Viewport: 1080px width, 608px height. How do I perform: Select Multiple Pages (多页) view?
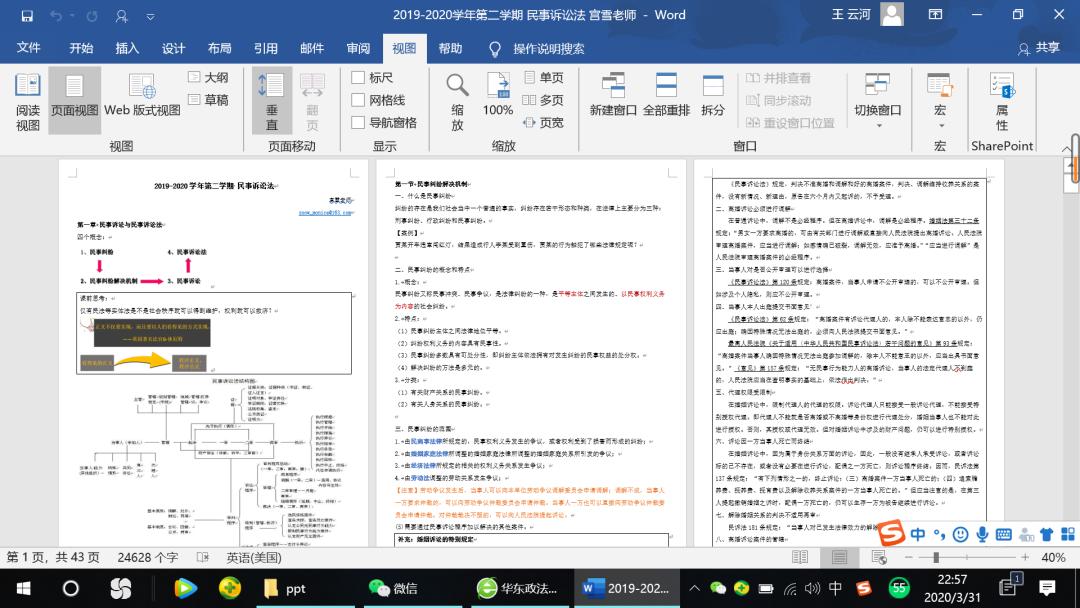pyautogui.click(x=541, y=100)
